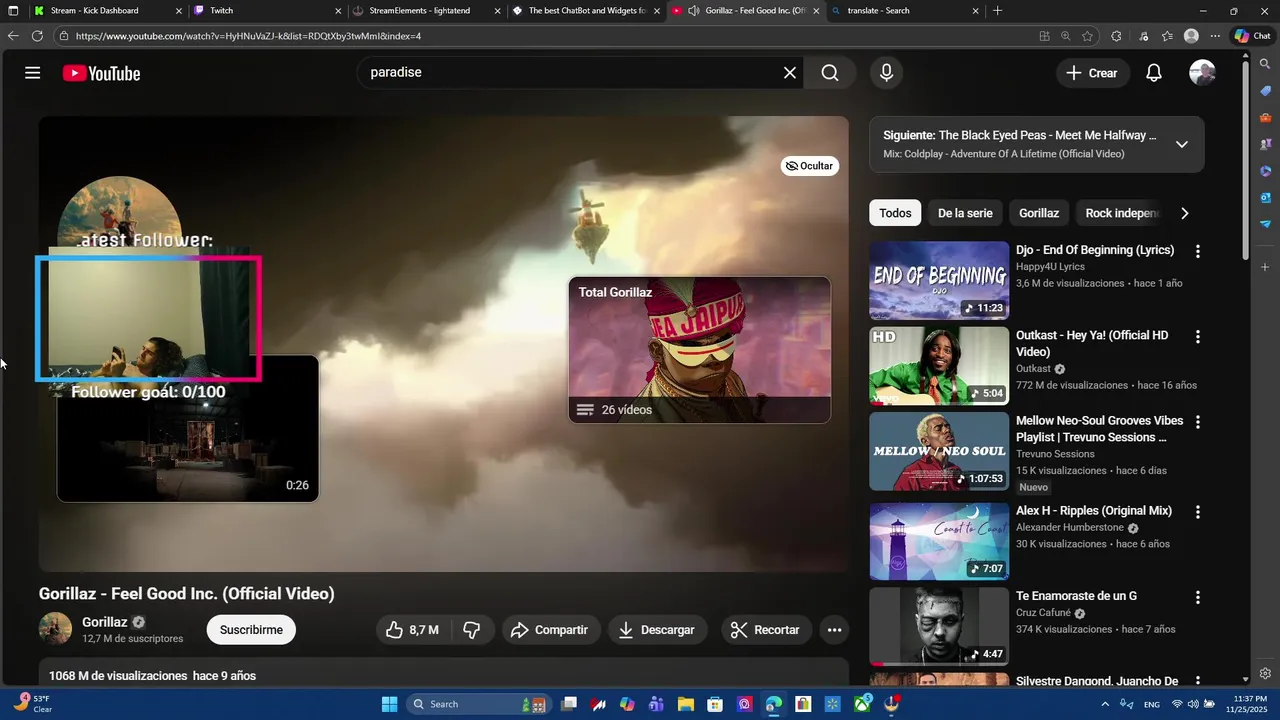Open options for Djo End Of Beginning
The width and height of the screenshot is (1280, 720).
(1198, 251)
